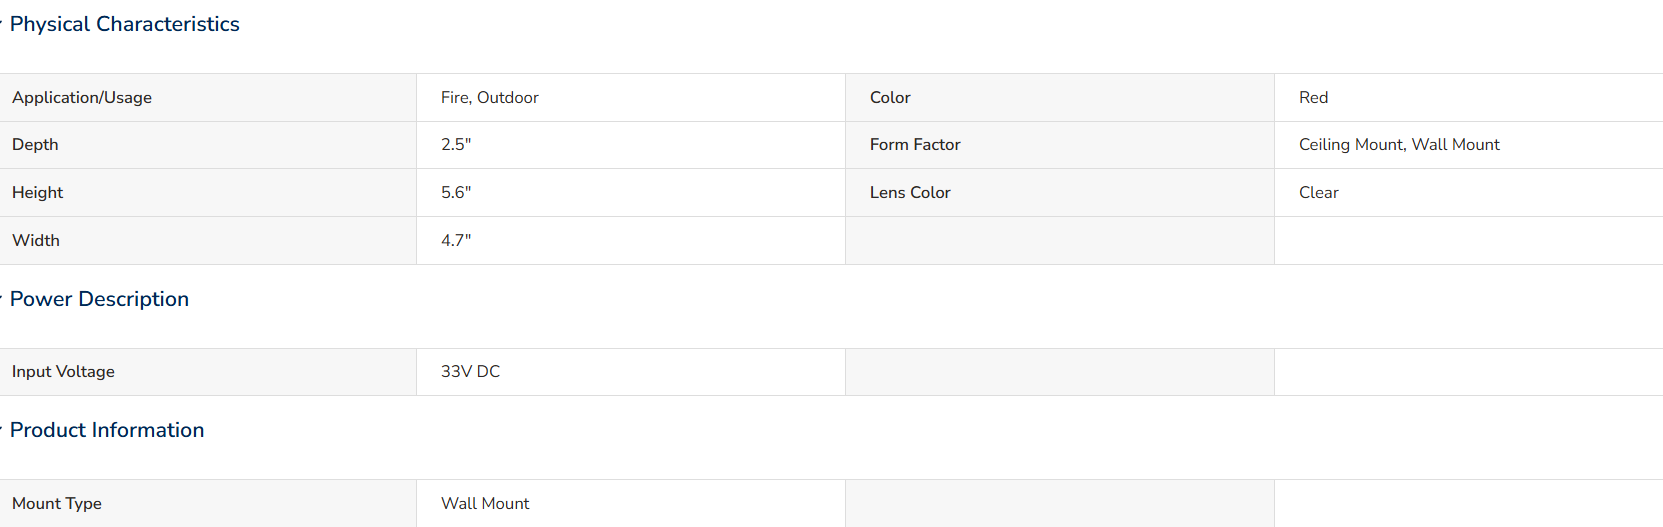Select the 5.6" height value
Image resolution: width=1663 pixels, height=527 pixels.
tap(456, 193)
